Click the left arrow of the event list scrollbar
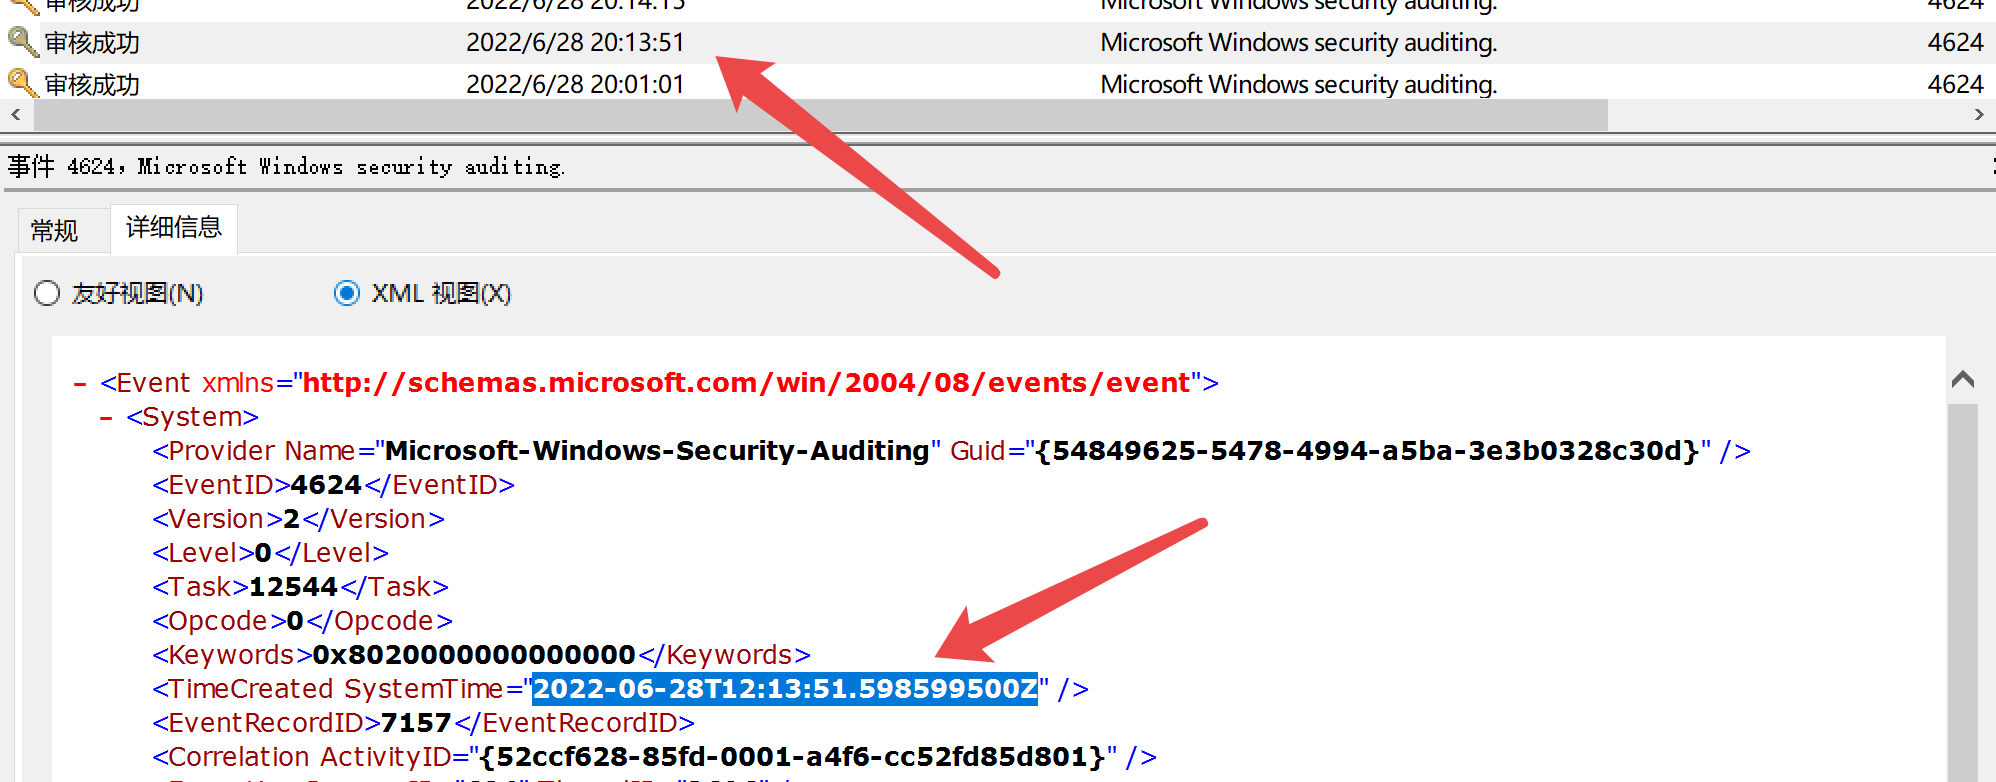Screen dimensions: 1996x782 tap(16, 115)
